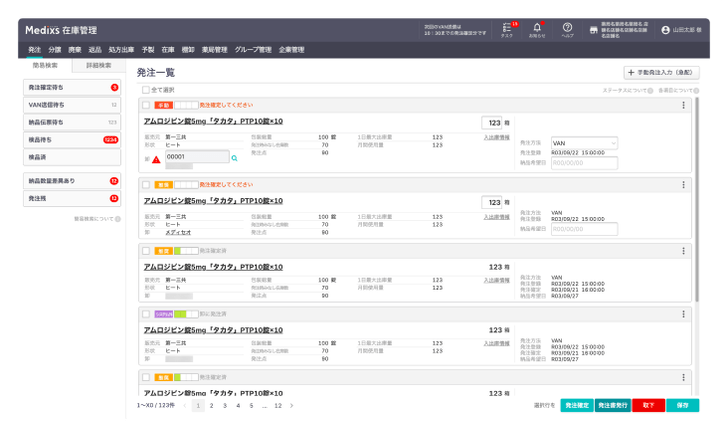The height and width of the screenshot is (438, 728).
Task: Check the purple-tagged order row checkbox
Action: (146, 314)
